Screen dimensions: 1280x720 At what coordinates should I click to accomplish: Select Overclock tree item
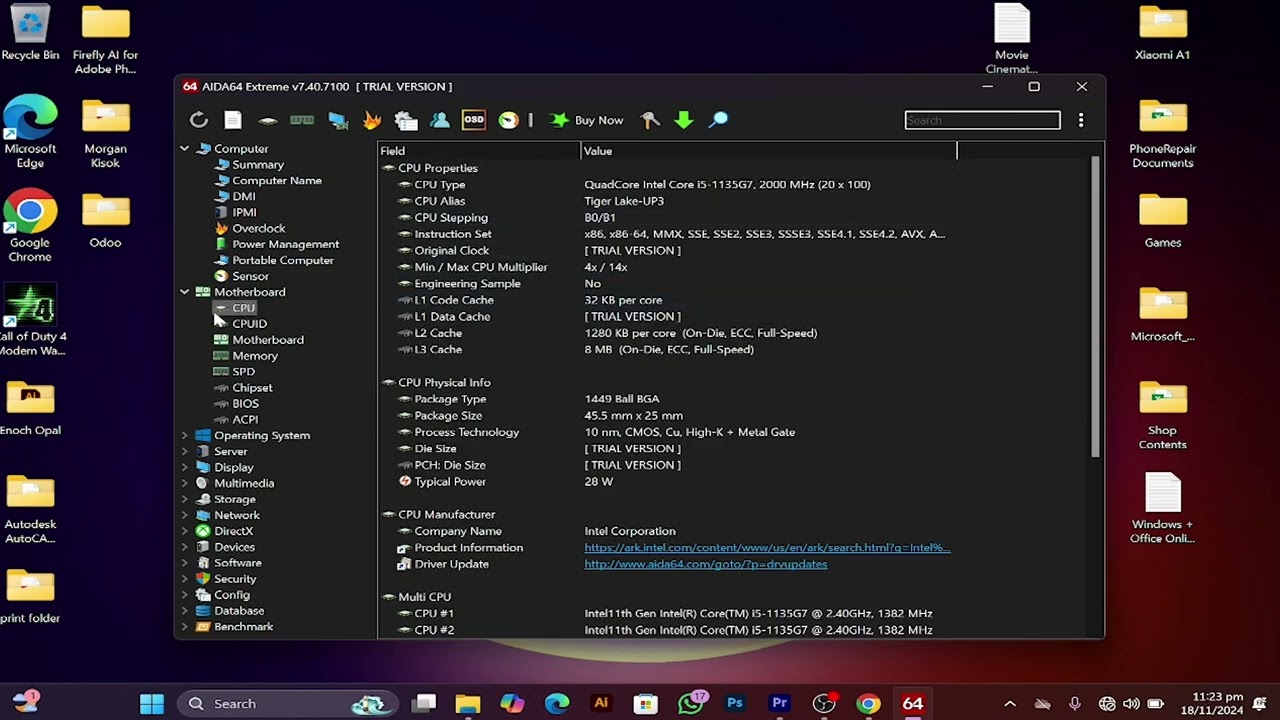(258, 229)
